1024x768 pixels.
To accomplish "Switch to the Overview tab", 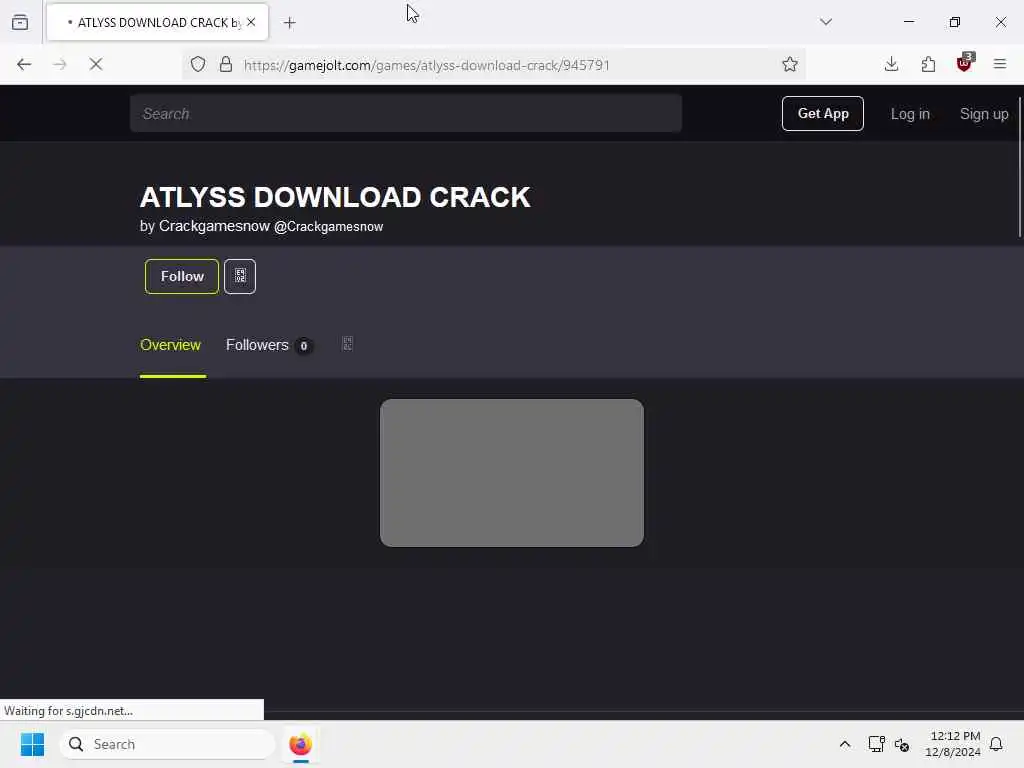I will [170, 345].
